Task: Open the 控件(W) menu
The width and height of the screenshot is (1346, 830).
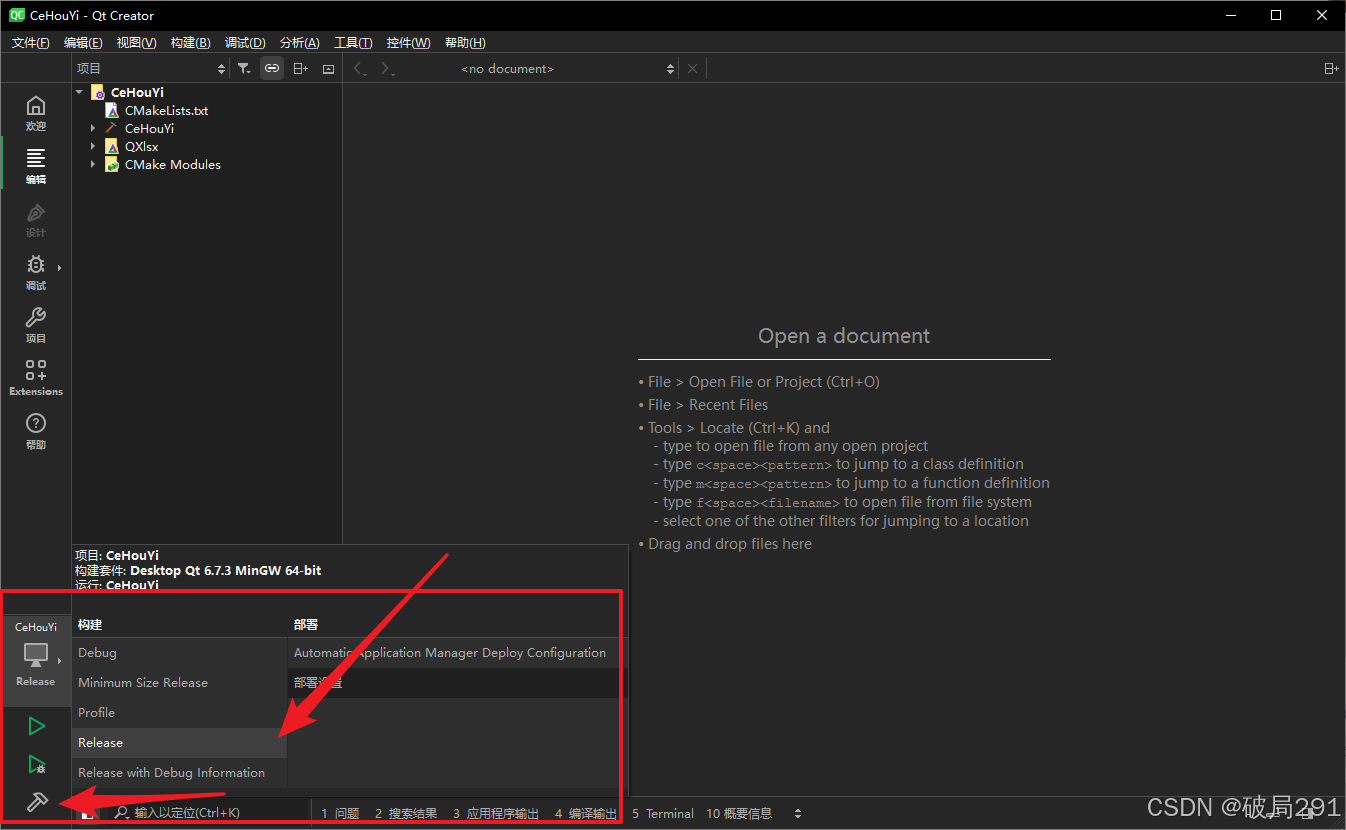Action: tap(408, 42)
